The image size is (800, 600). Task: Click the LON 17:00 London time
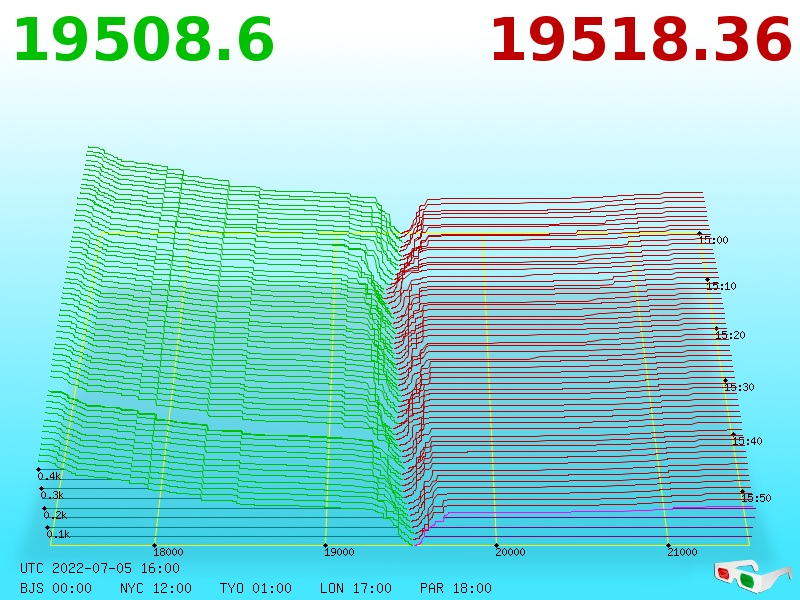pyautogui.click(x=356, y=588)
